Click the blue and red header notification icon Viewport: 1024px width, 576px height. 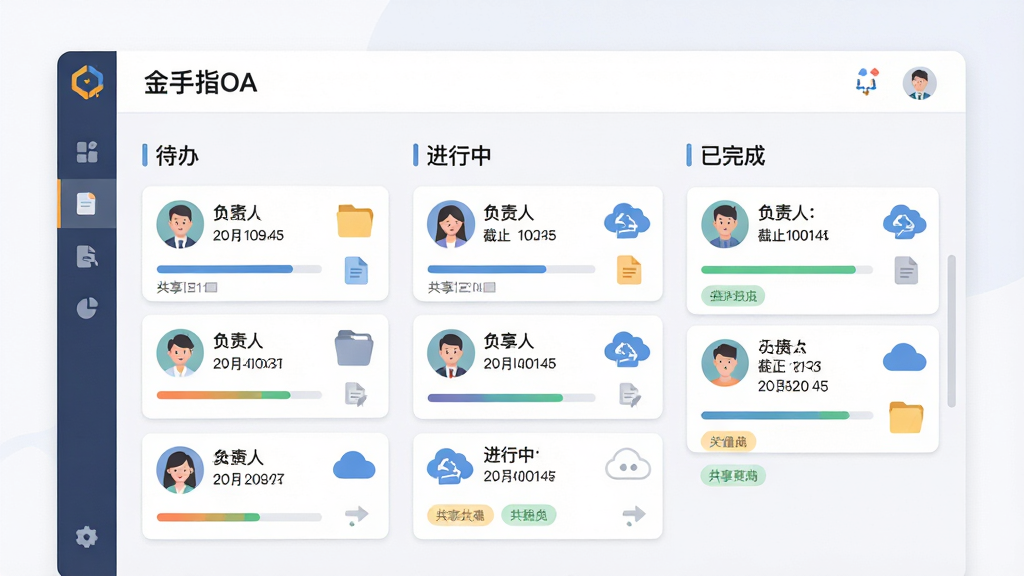click(x=867, y=82)
